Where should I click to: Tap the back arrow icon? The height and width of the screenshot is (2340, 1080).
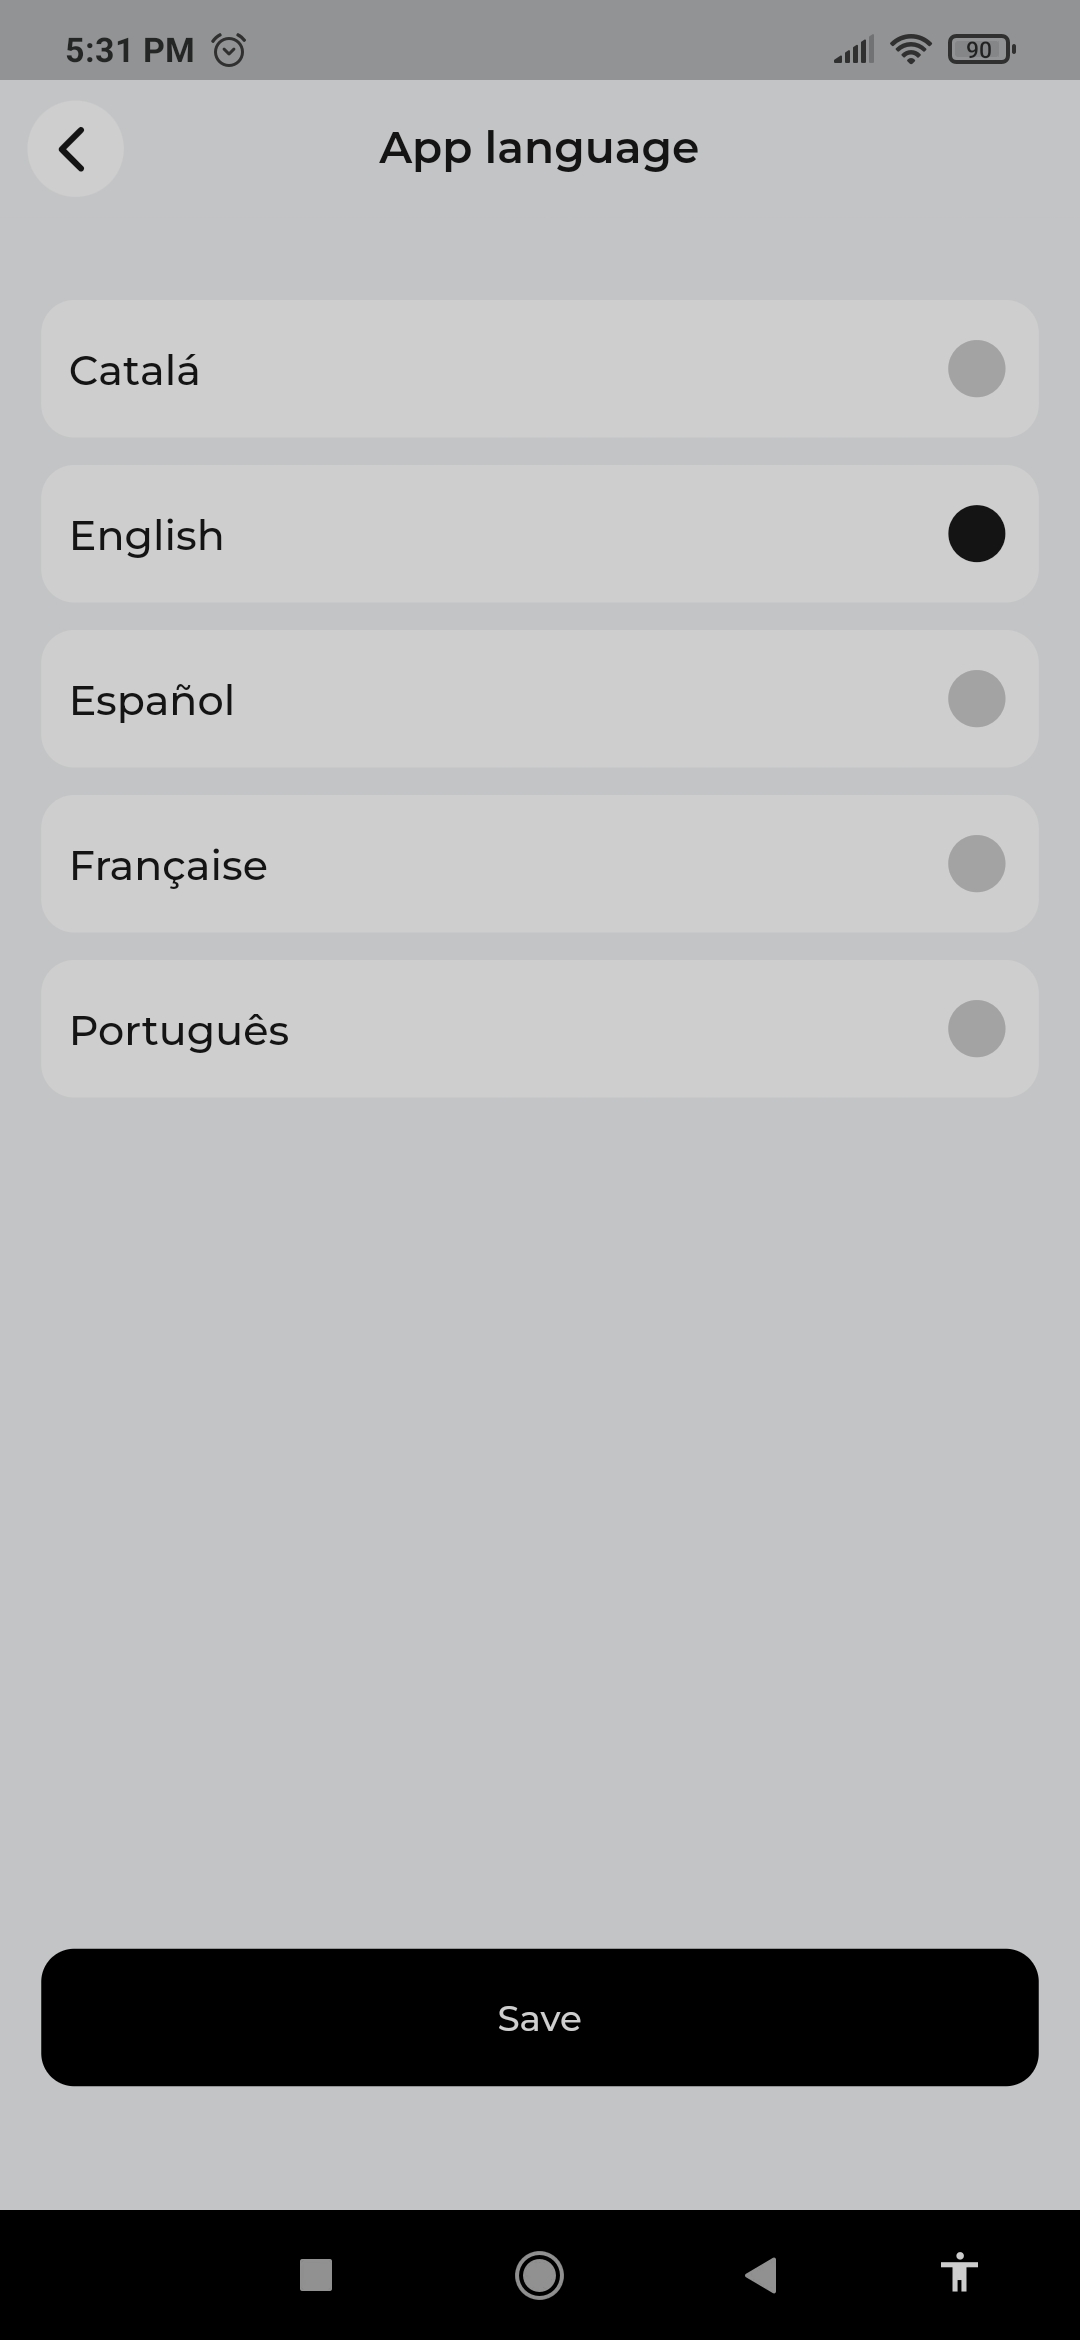pos(75,149)
